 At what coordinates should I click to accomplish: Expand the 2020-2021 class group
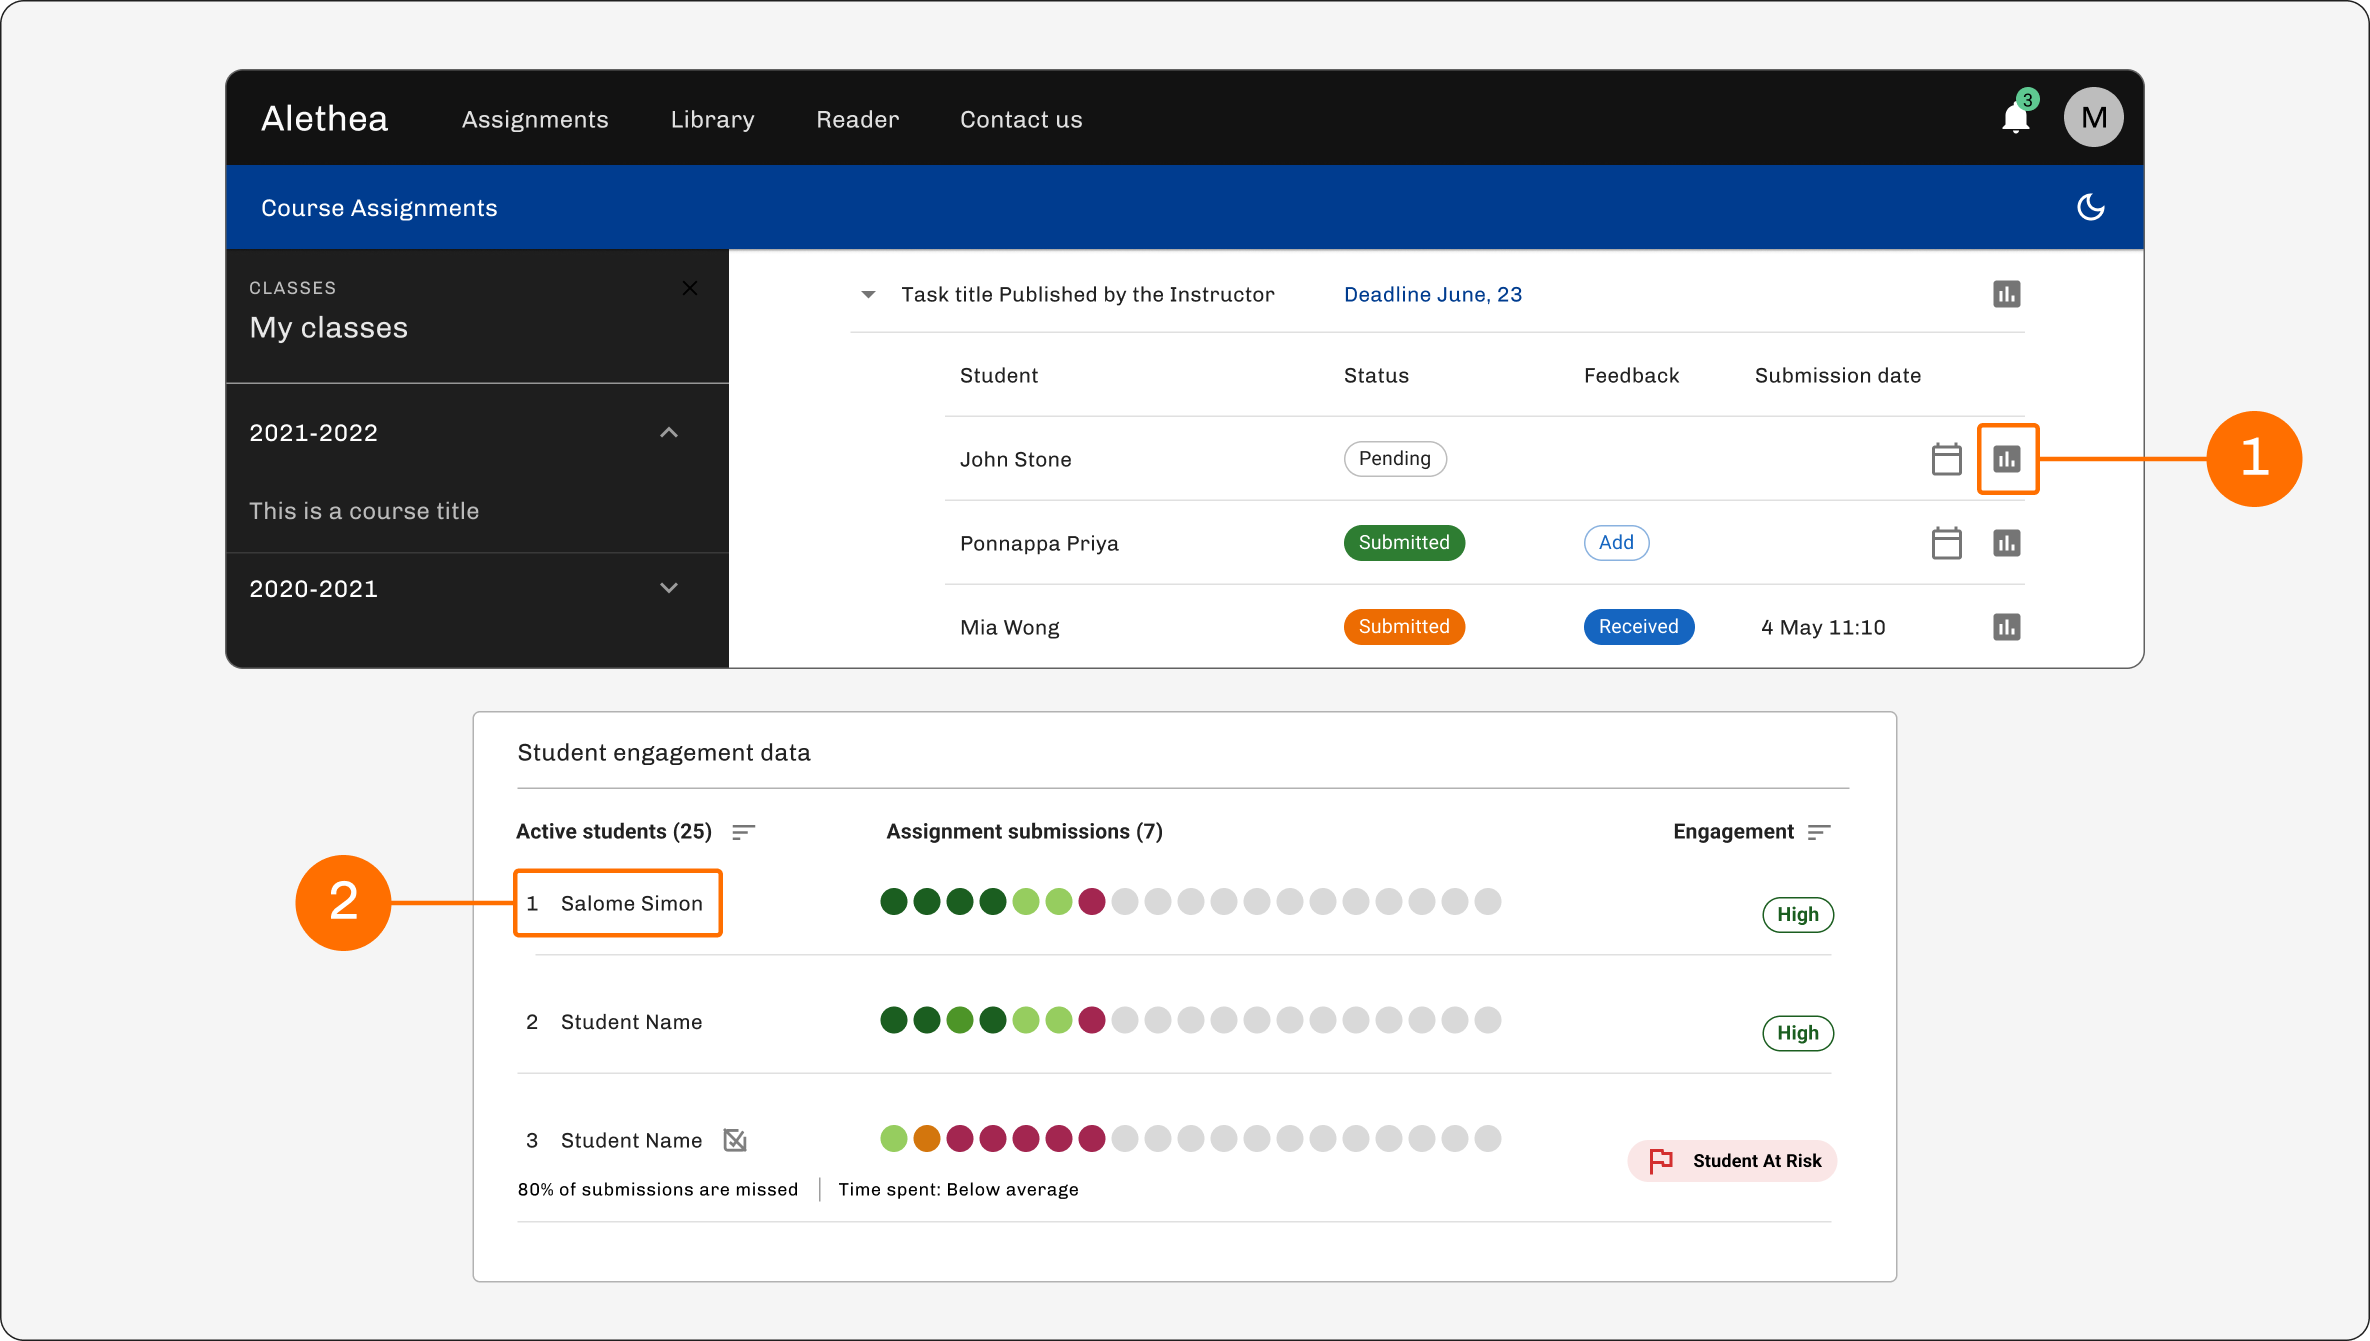point(669,588)
